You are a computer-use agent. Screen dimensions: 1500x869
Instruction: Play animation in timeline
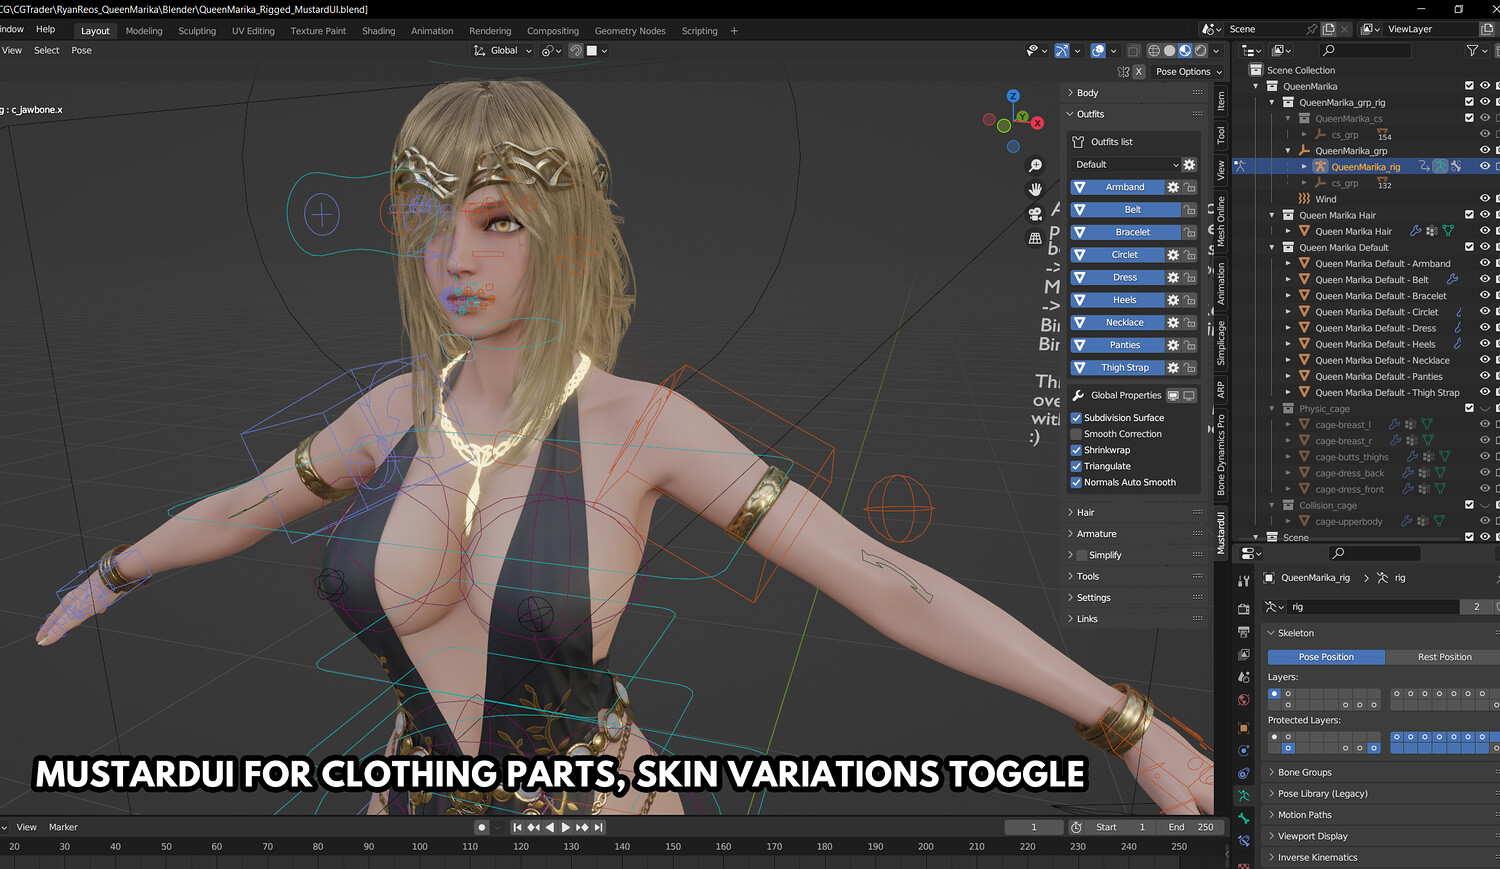566,827
